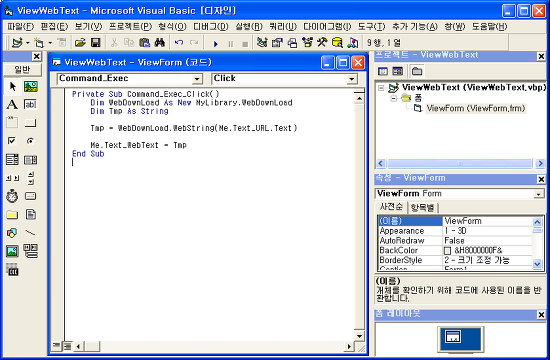Select the CommandButton control tool
The image size is (550, 360).
tap(31, 122)
